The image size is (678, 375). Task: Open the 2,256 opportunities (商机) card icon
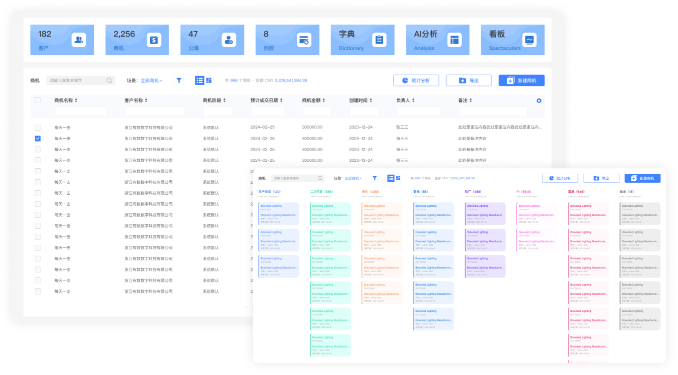(x=154, y=40)
